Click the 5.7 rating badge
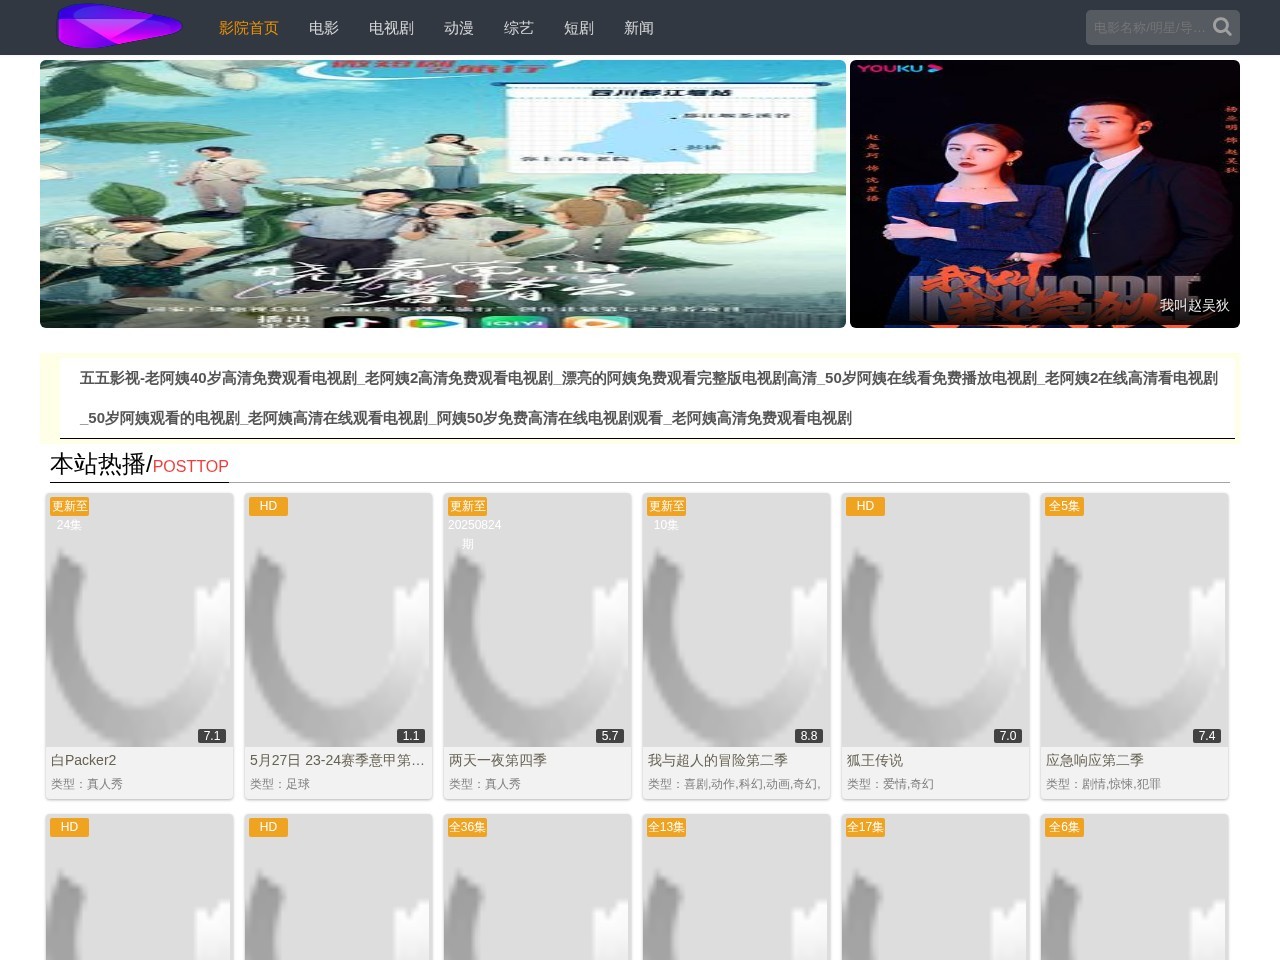Screen dimensions: 1280x960 click(x=610, y=735)
